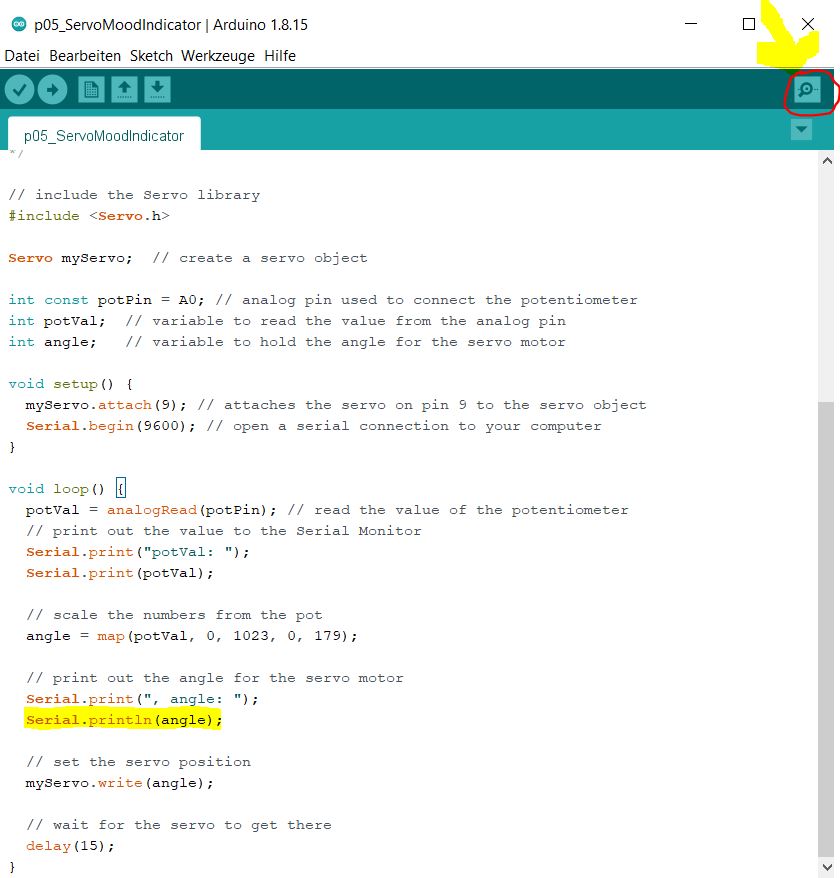Click the #include <Servo.h> line

(89, 216)
